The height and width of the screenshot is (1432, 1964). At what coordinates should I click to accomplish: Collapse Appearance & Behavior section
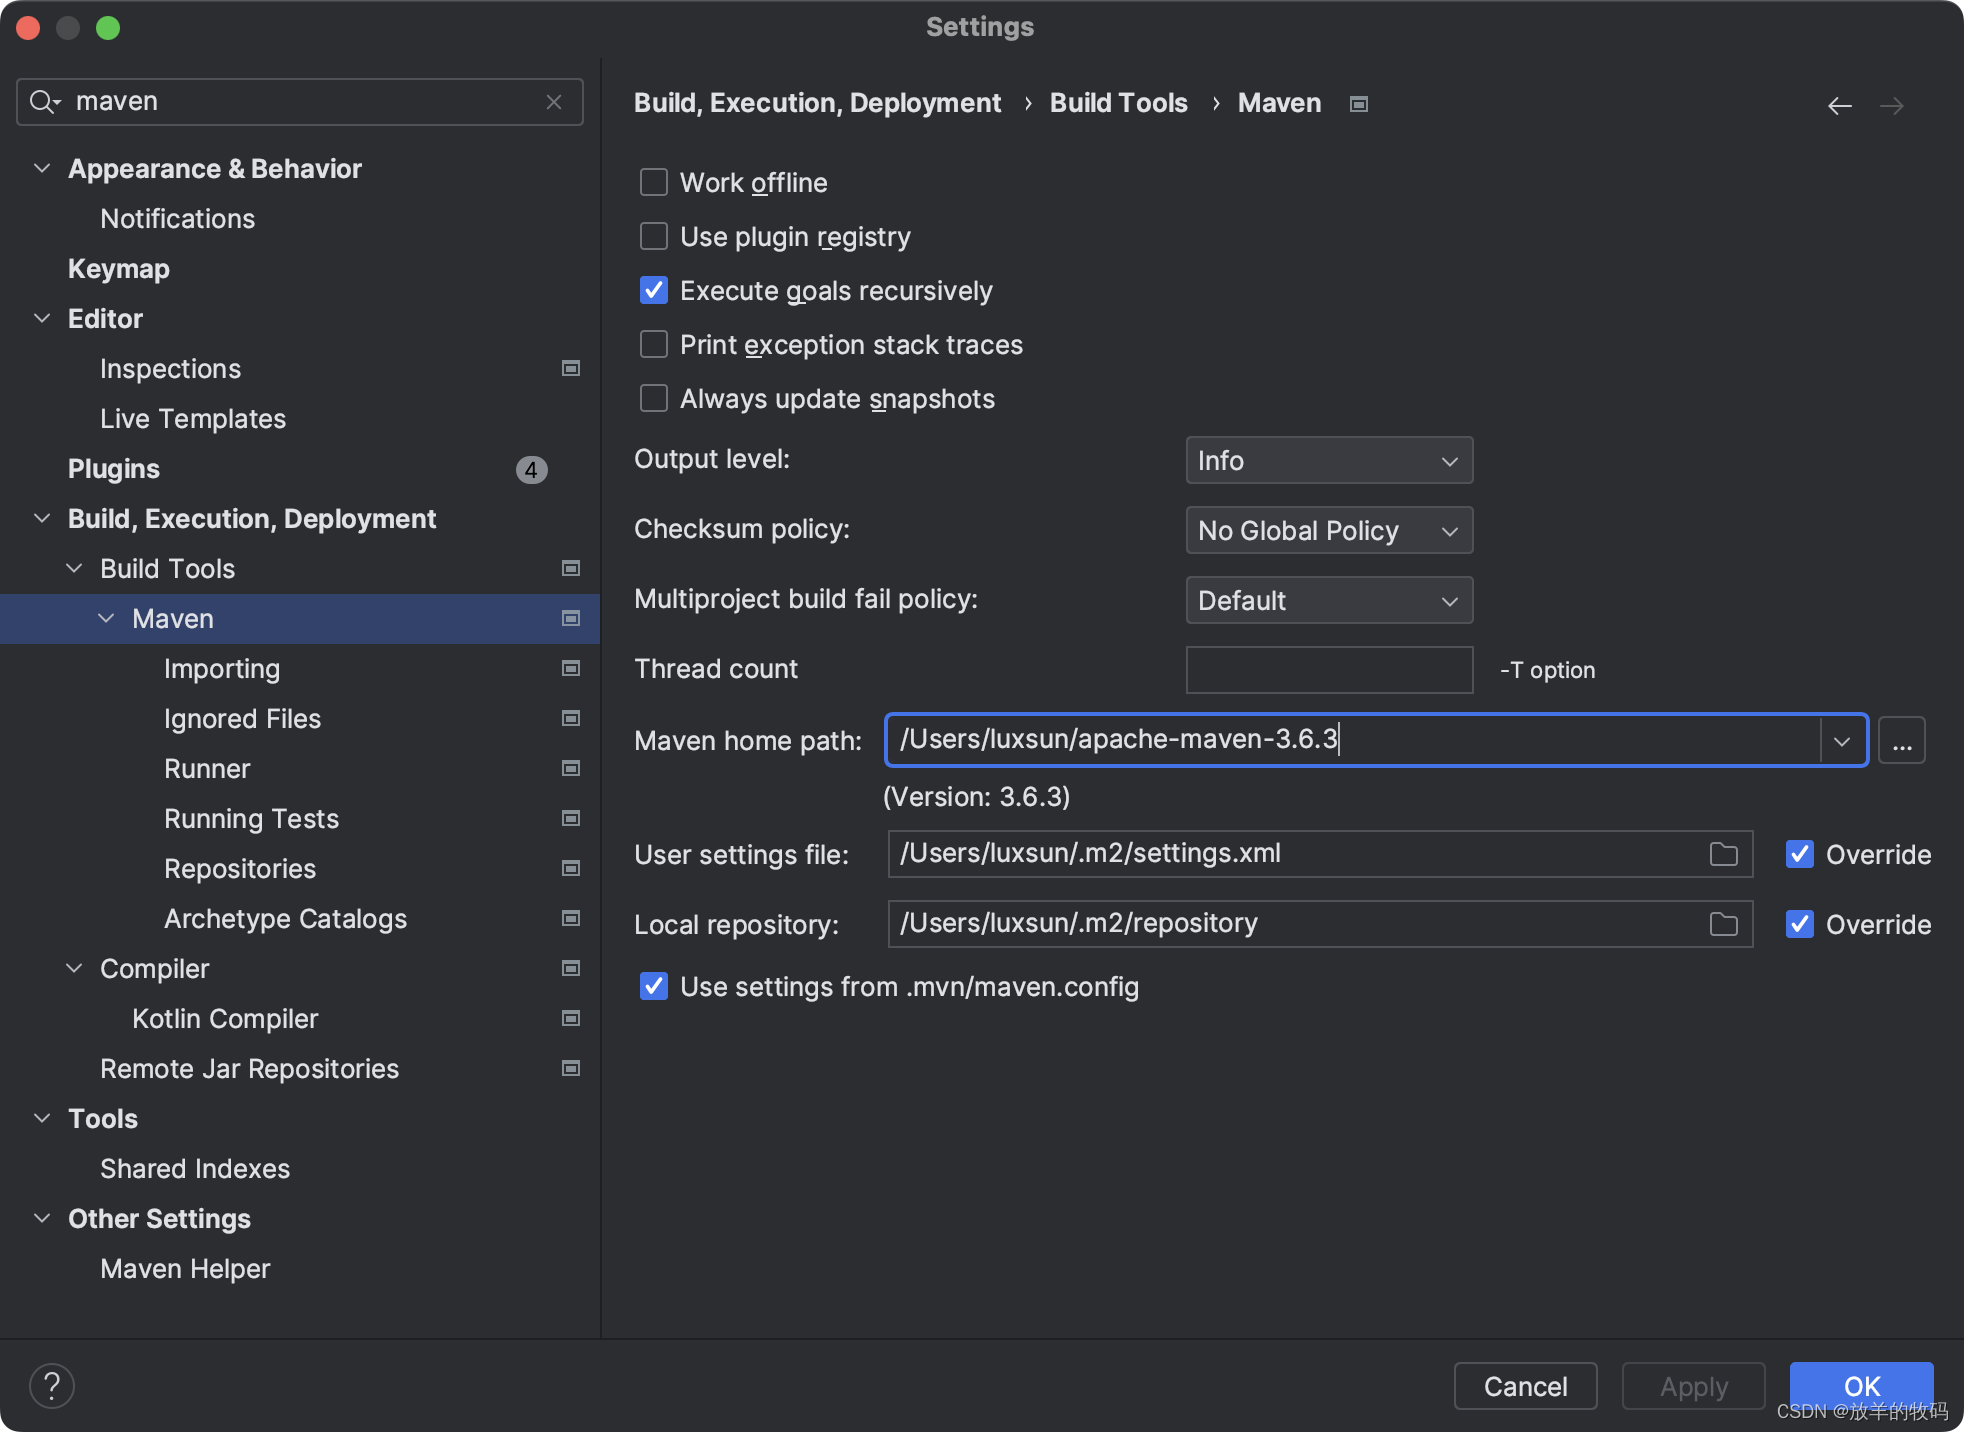[x=42, y=168]
